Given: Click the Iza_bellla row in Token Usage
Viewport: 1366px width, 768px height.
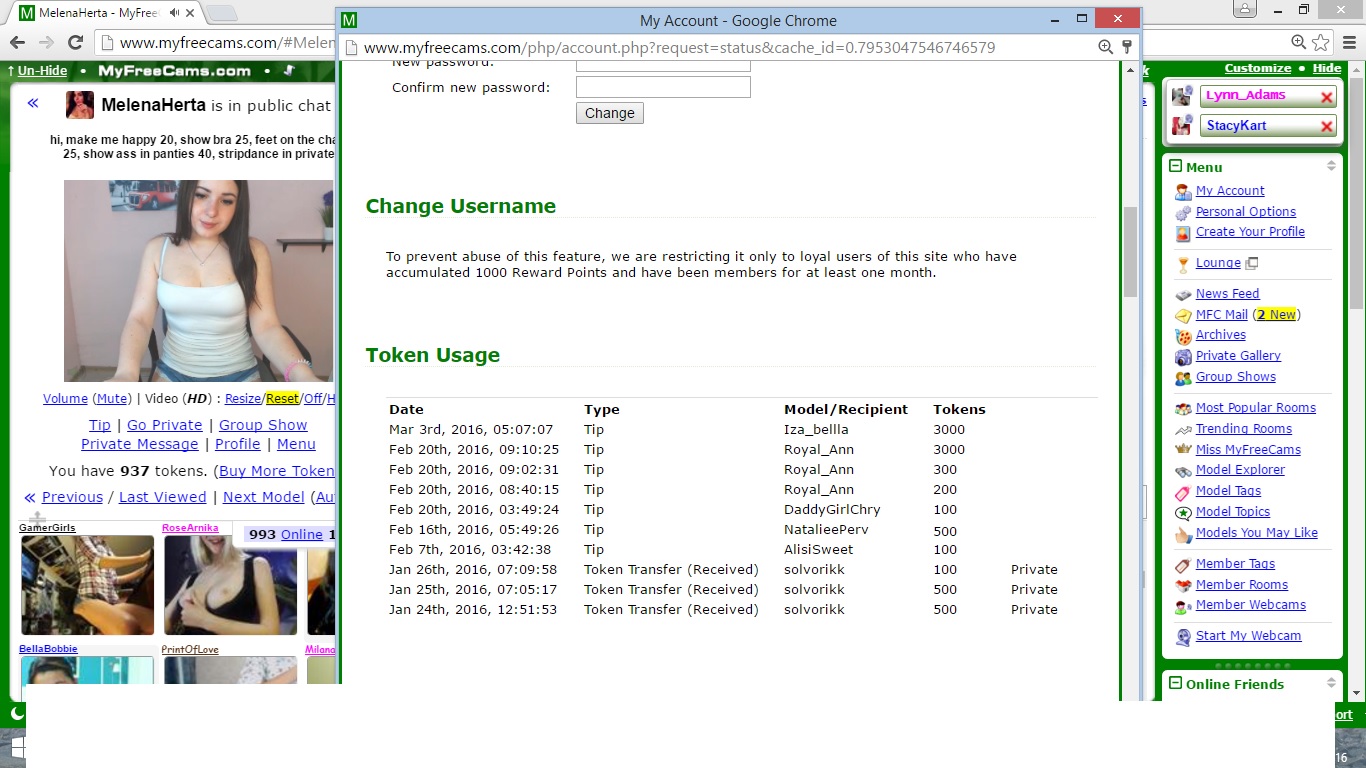Looking at the screenshot, I should [x=741, y=429].
